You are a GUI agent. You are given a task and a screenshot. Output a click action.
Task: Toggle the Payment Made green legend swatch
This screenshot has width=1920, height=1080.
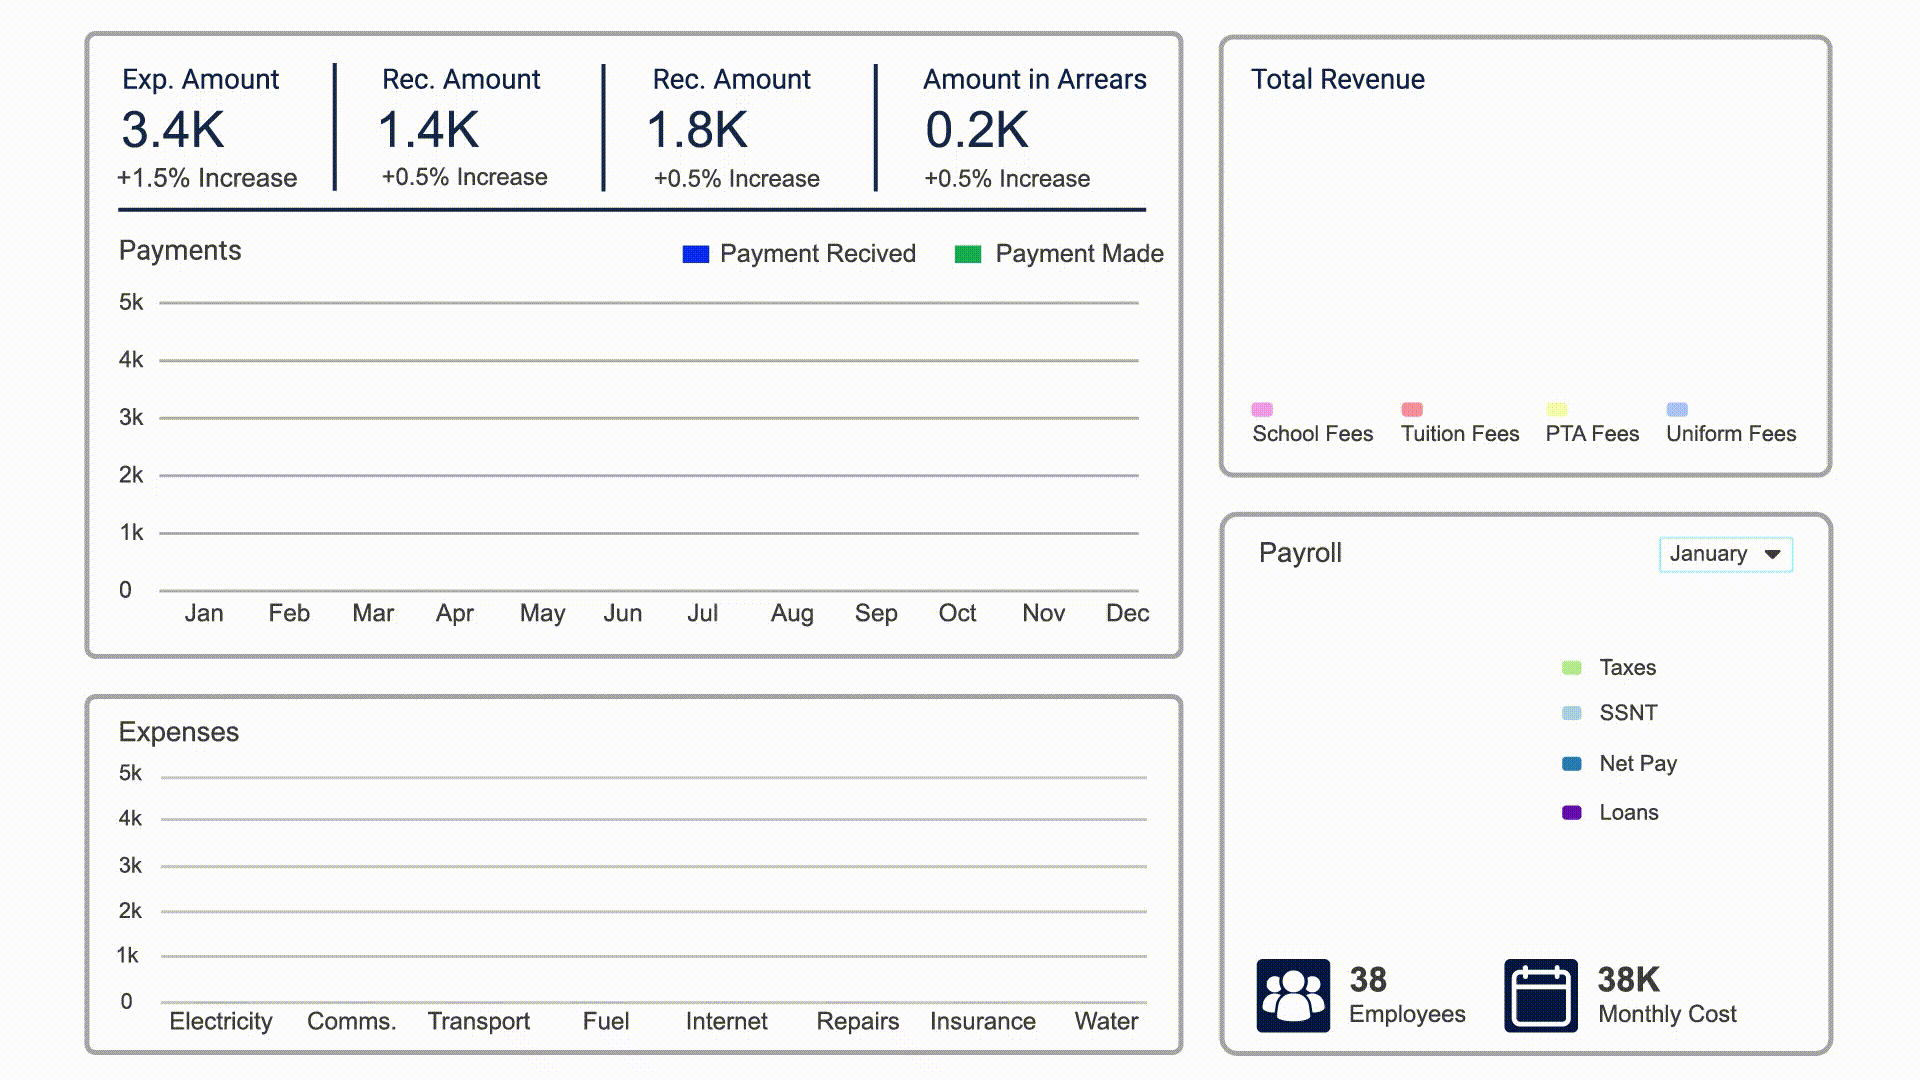click(x=968, y=254)
